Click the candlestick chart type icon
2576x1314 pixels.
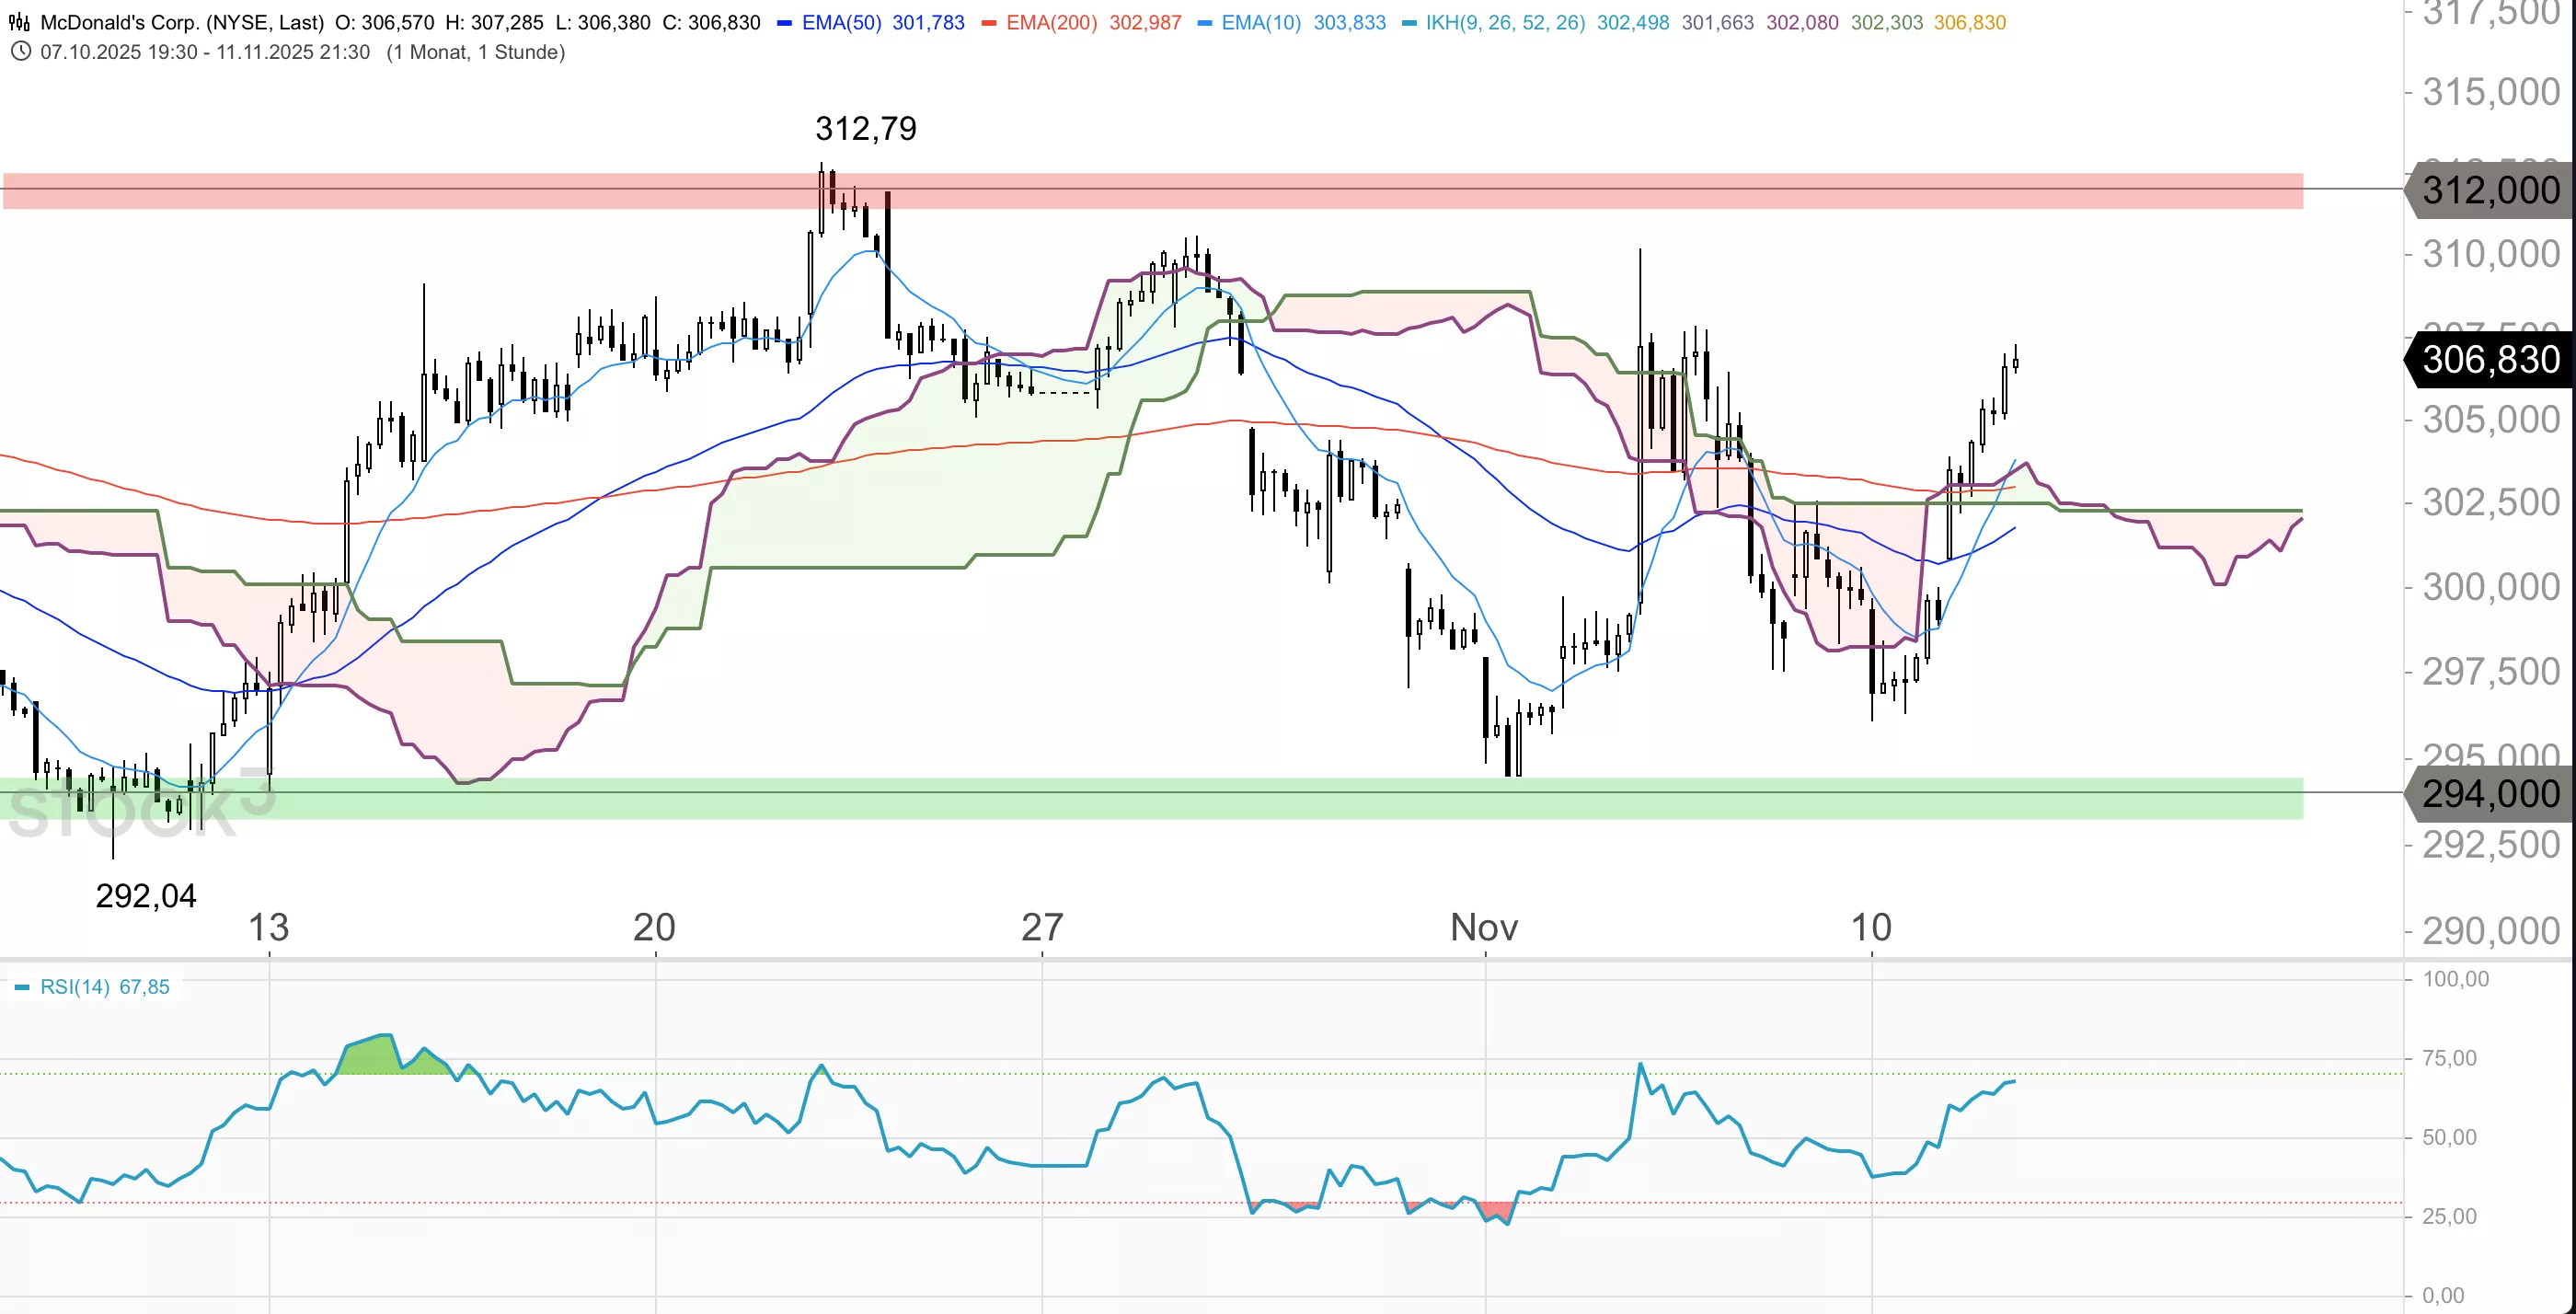pyautogui.click(x=19, y=22)
